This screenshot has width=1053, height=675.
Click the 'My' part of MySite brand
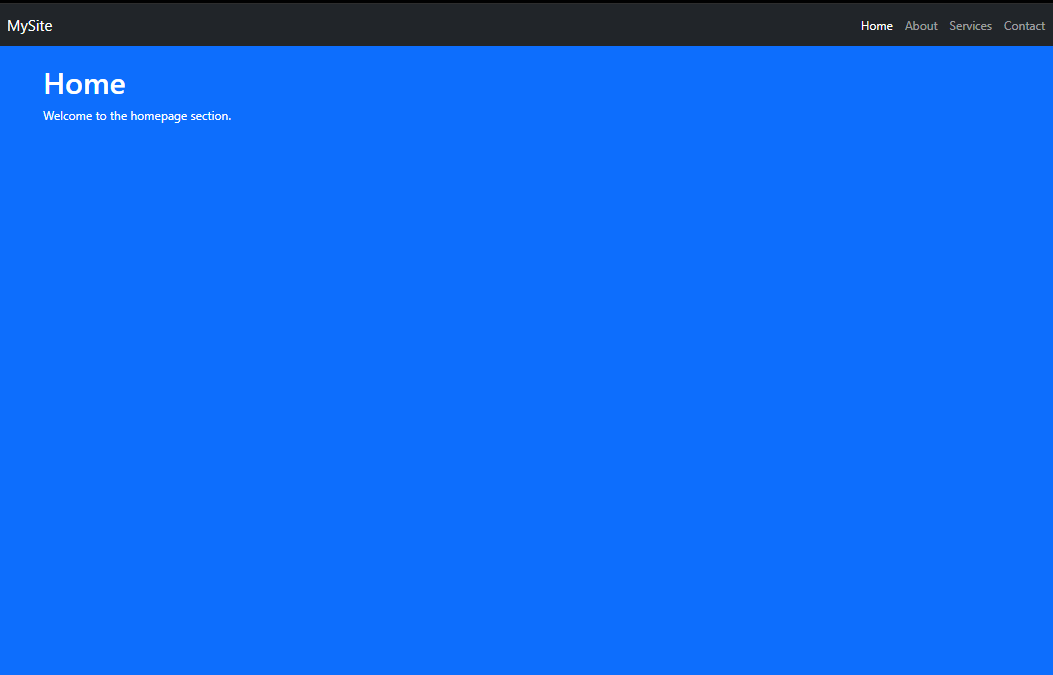tap(17, 26)
